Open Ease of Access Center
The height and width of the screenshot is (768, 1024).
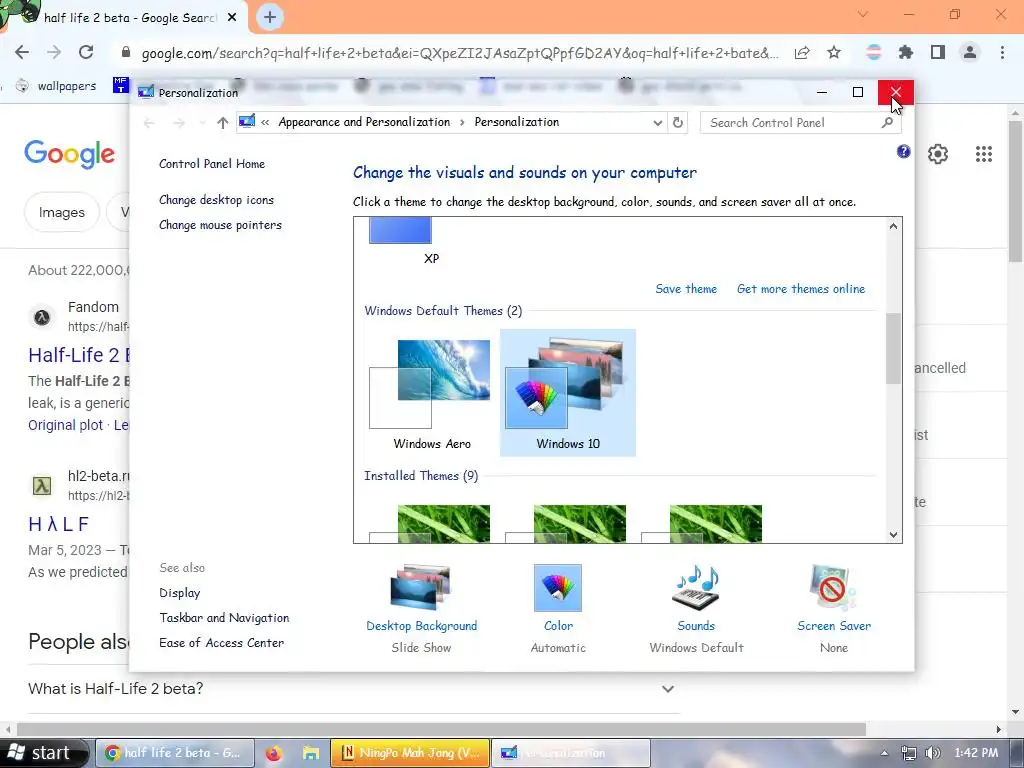click(221, 643)
